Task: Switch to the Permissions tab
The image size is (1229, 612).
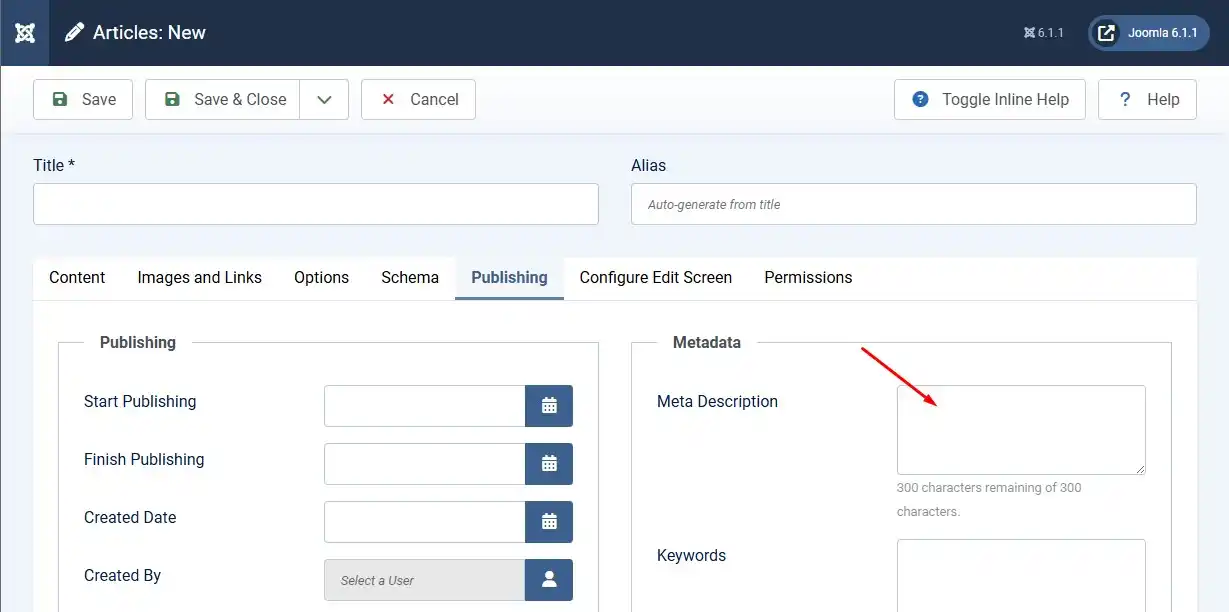Action: [x=808, y=278]
